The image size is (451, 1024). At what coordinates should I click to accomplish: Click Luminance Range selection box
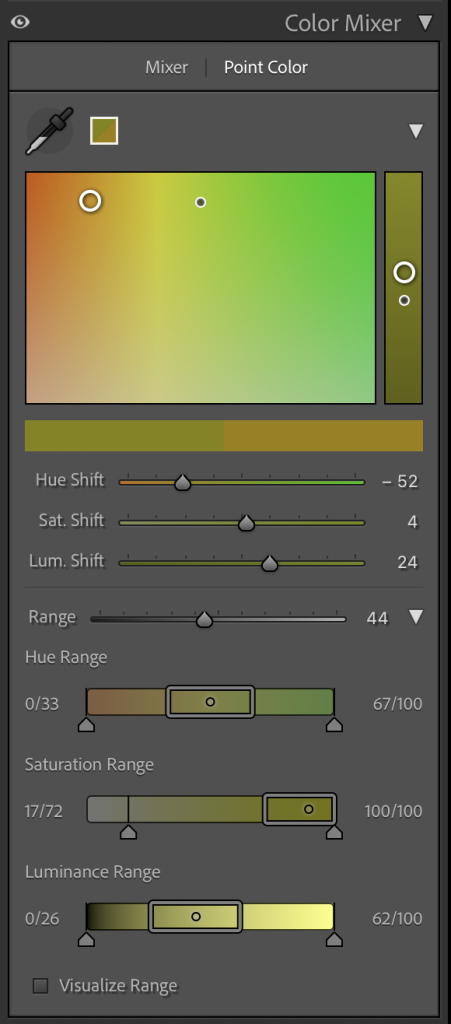[x=195, y=917]
